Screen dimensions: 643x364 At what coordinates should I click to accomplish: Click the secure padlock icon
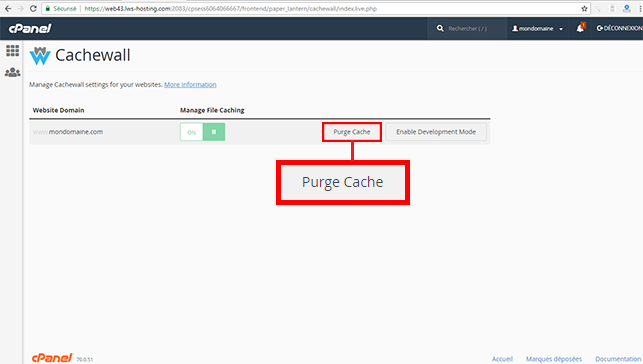(x=48, y=8)
